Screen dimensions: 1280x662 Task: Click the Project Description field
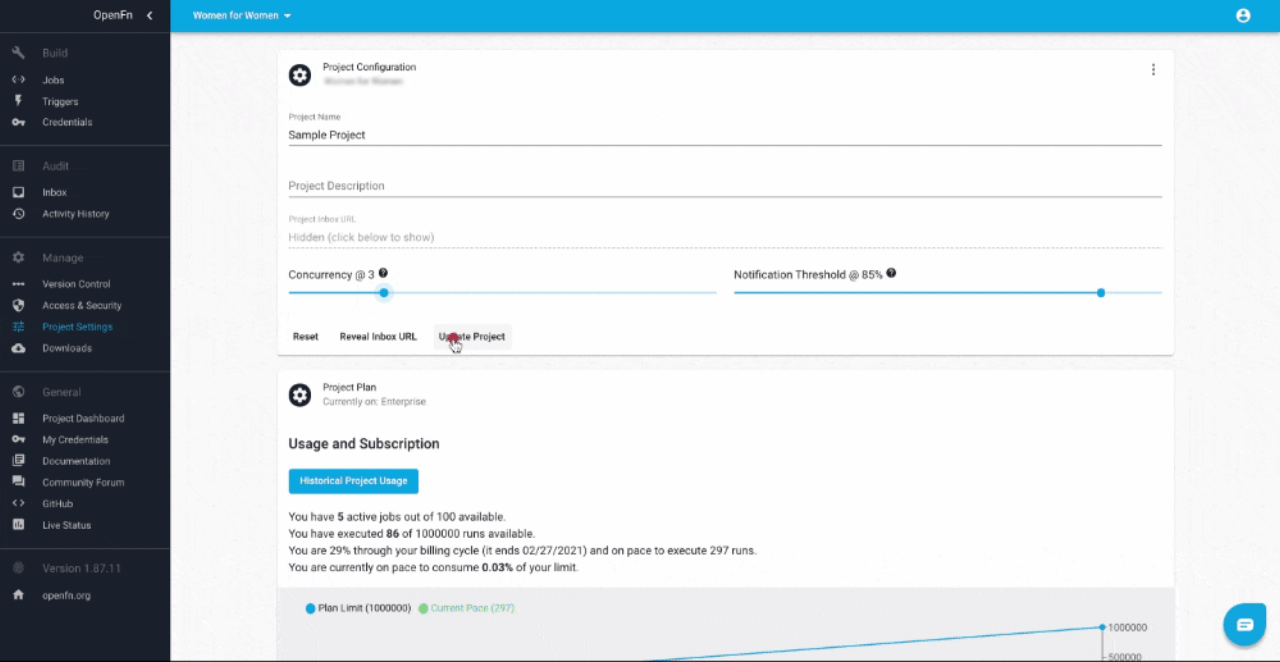click(725, 186)
